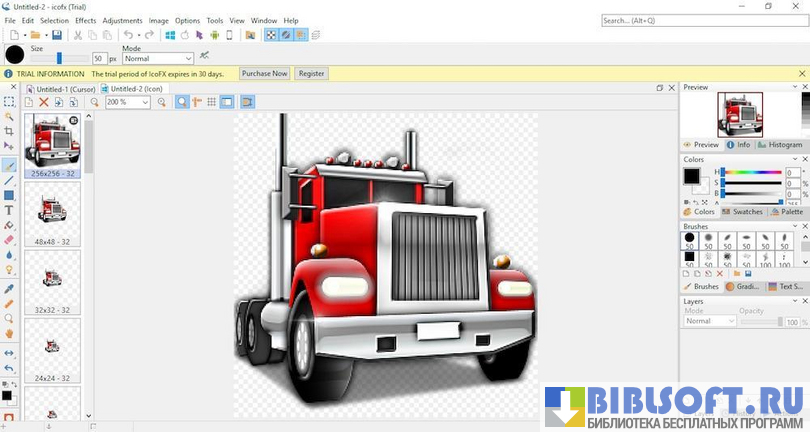Toggle the checkerboard transparency button in toolbar
The height and width of the screenshot is (432, 810).
[x=270, y=35]
